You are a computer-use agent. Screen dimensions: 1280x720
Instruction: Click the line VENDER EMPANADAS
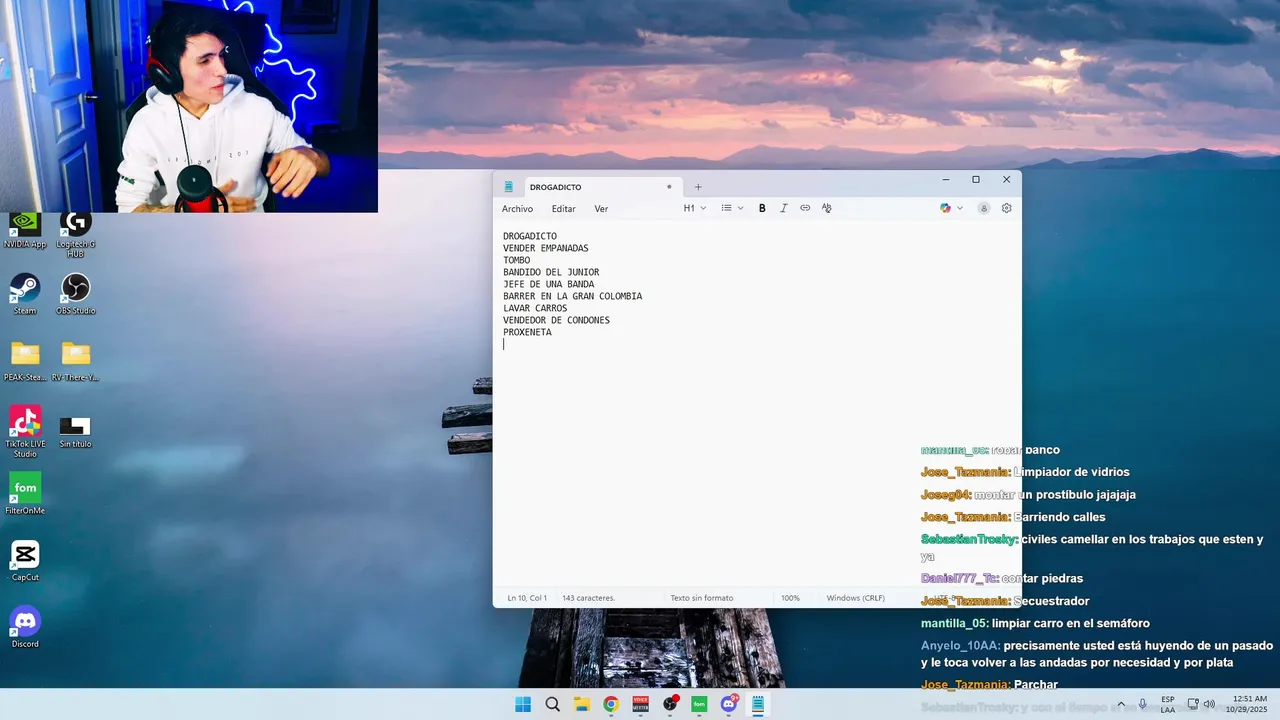tap(545, 248)
